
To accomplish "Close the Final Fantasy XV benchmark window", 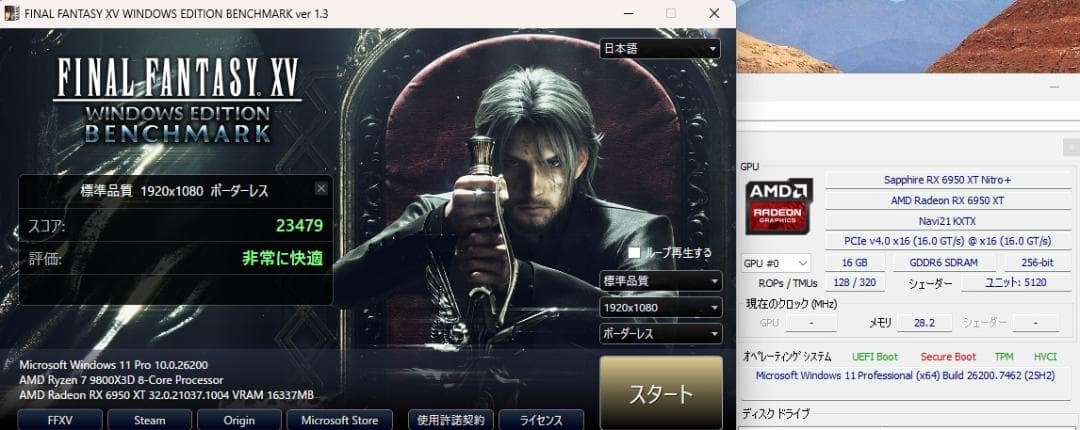I will click(713, 14).
